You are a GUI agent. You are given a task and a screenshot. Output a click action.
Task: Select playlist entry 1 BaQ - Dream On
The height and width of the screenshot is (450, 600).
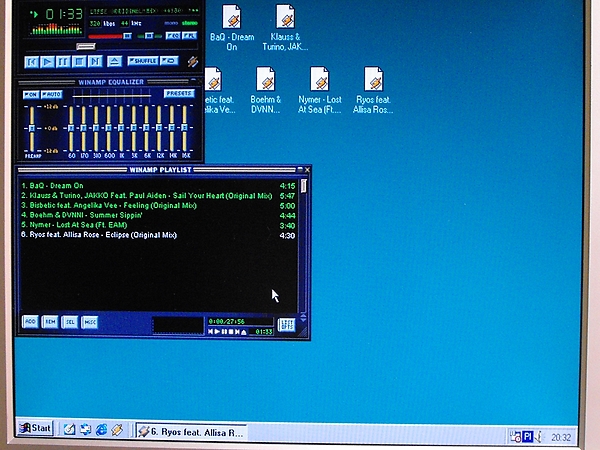point(158,186)
